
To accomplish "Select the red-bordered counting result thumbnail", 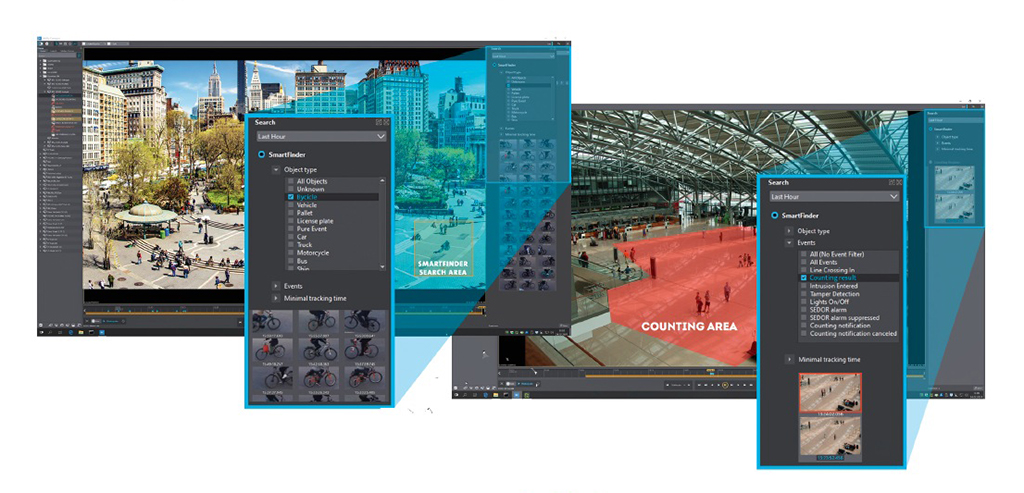I will pyautogui.click(x=831, y=394).
